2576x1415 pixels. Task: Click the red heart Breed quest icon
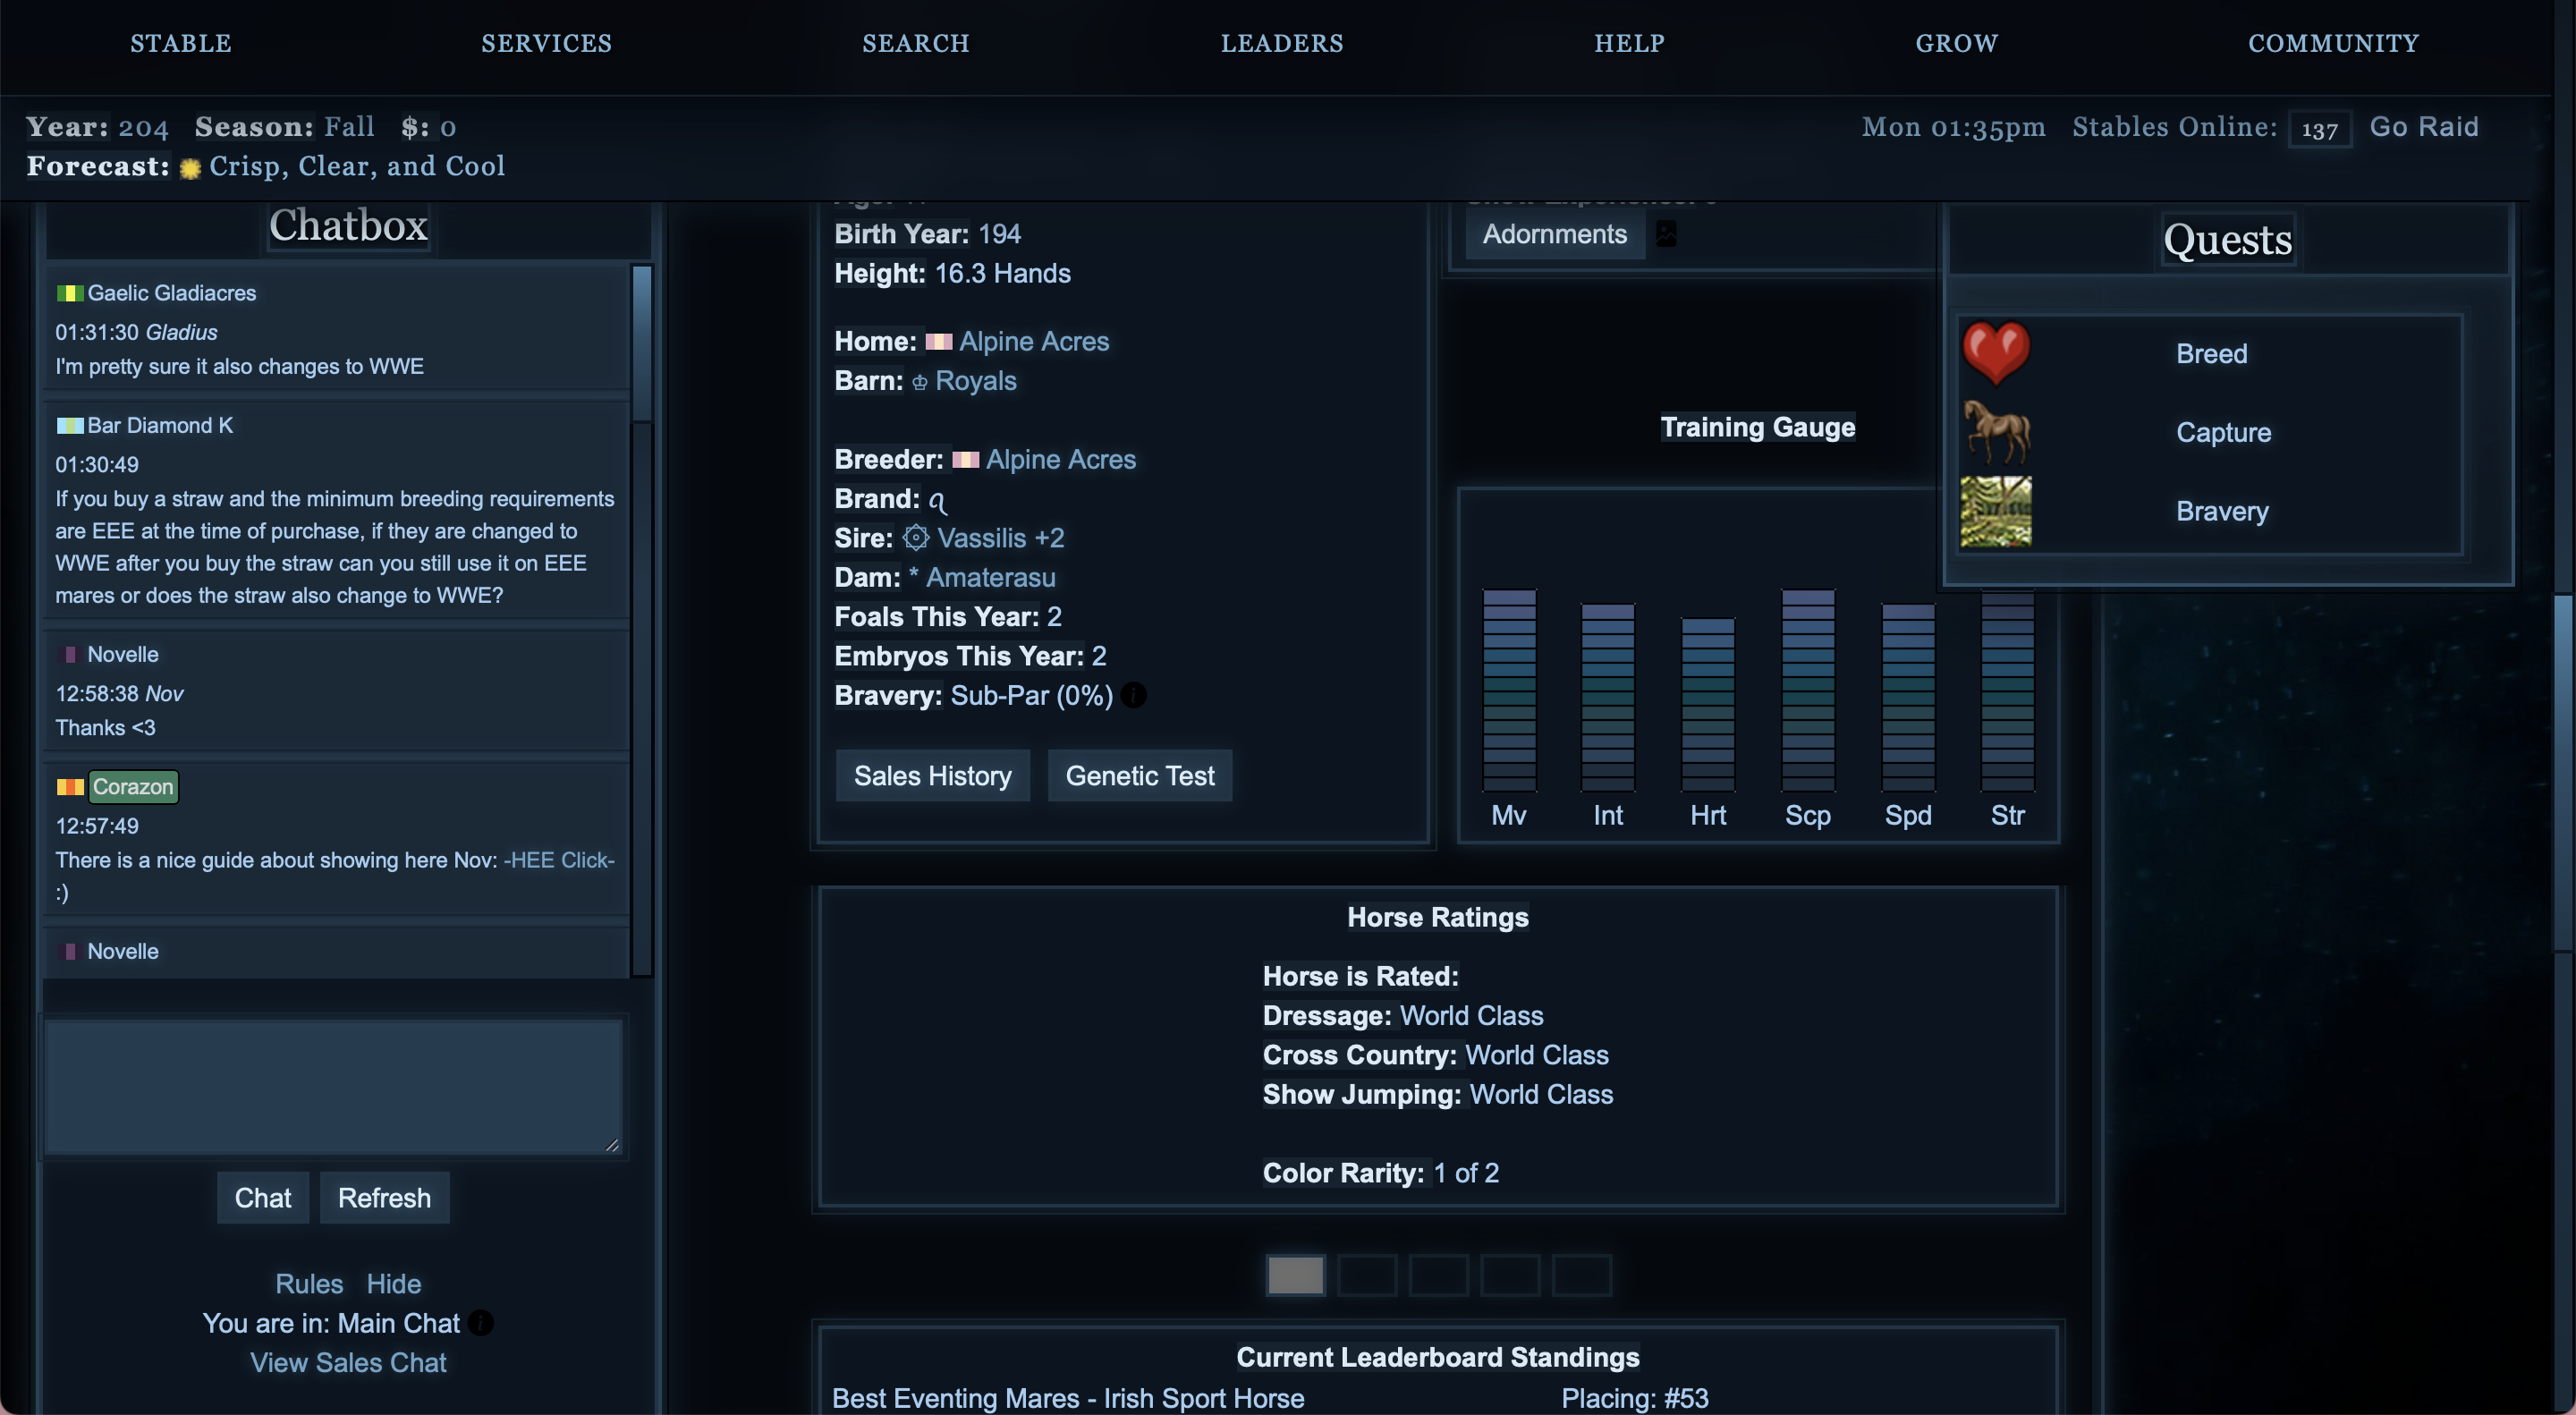[x=1995, y=353]
